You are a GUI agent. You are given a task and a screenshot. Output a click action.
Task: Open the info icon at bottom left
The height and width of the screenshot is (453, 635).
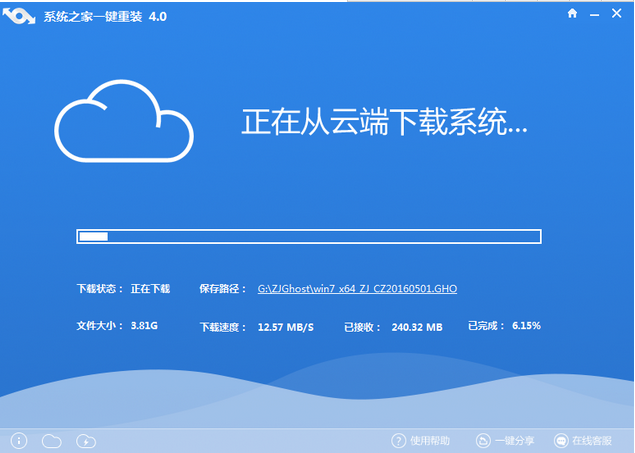pos(19,440)
